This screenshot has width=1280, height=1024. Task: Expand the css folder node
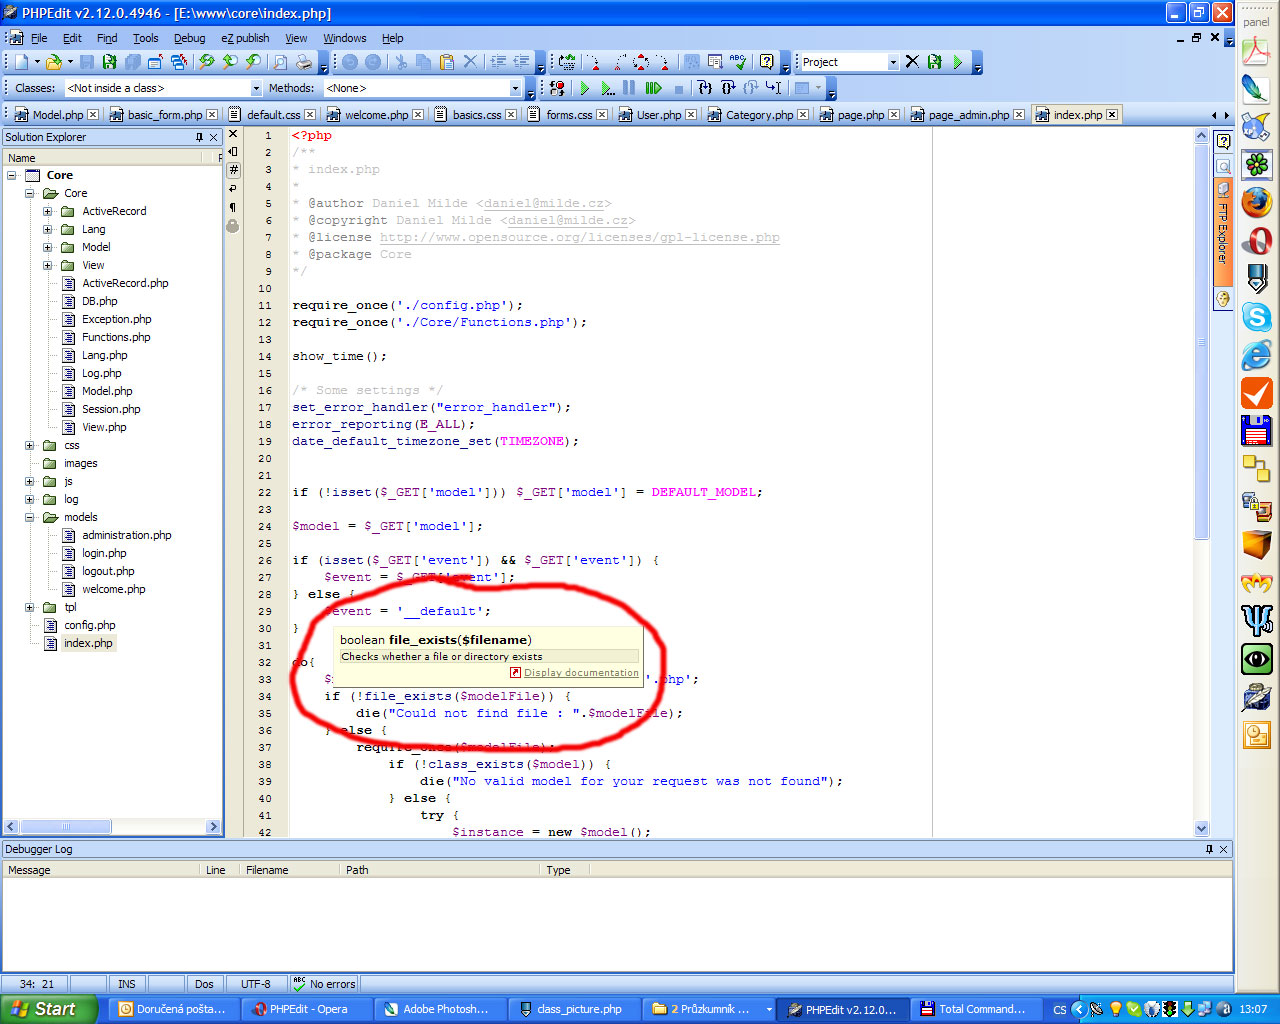pos(30,445)
